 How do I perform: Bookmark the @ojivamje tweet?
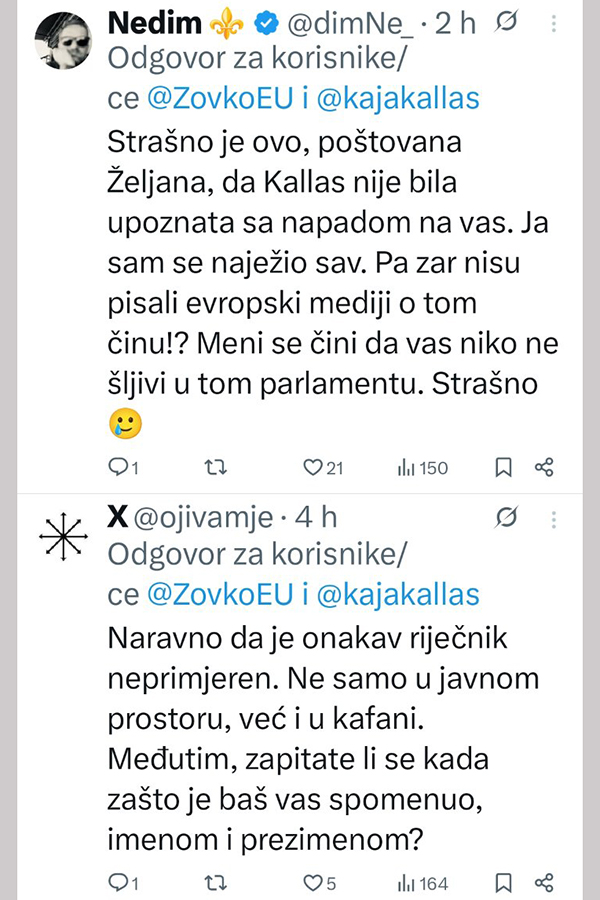coord(505,883)
